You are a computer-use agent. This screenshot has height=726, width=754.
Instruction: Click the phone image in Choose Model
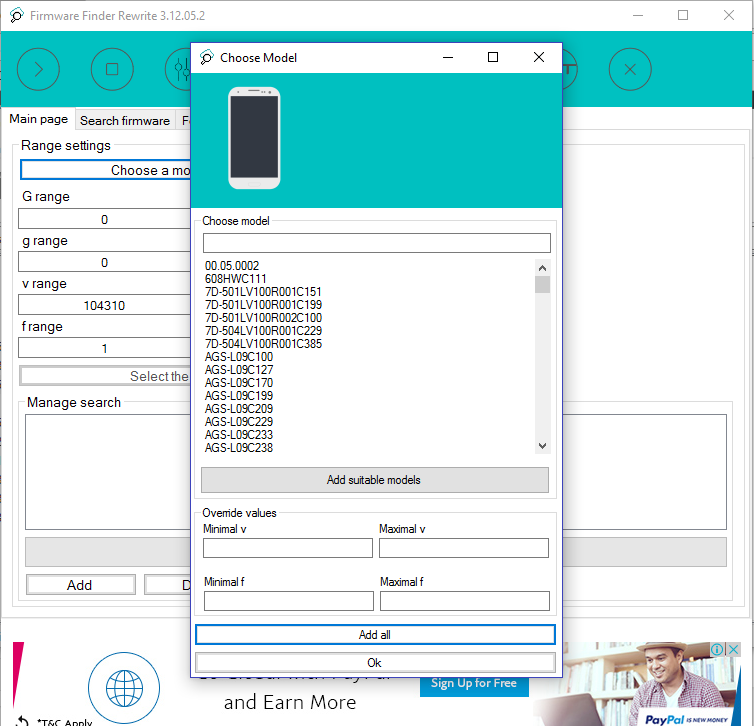coord(254,138)
